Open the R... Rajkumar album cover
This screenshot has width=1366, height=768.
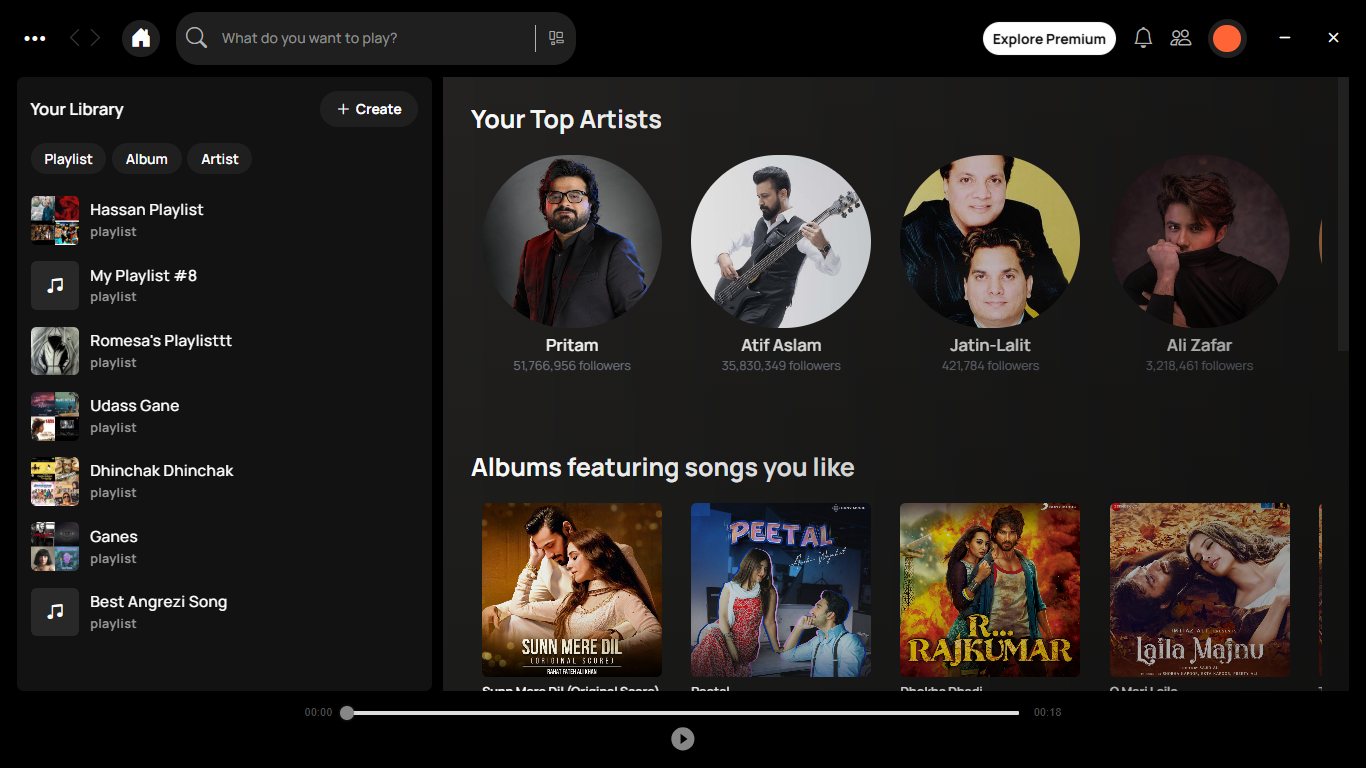(x=989, y=590)
